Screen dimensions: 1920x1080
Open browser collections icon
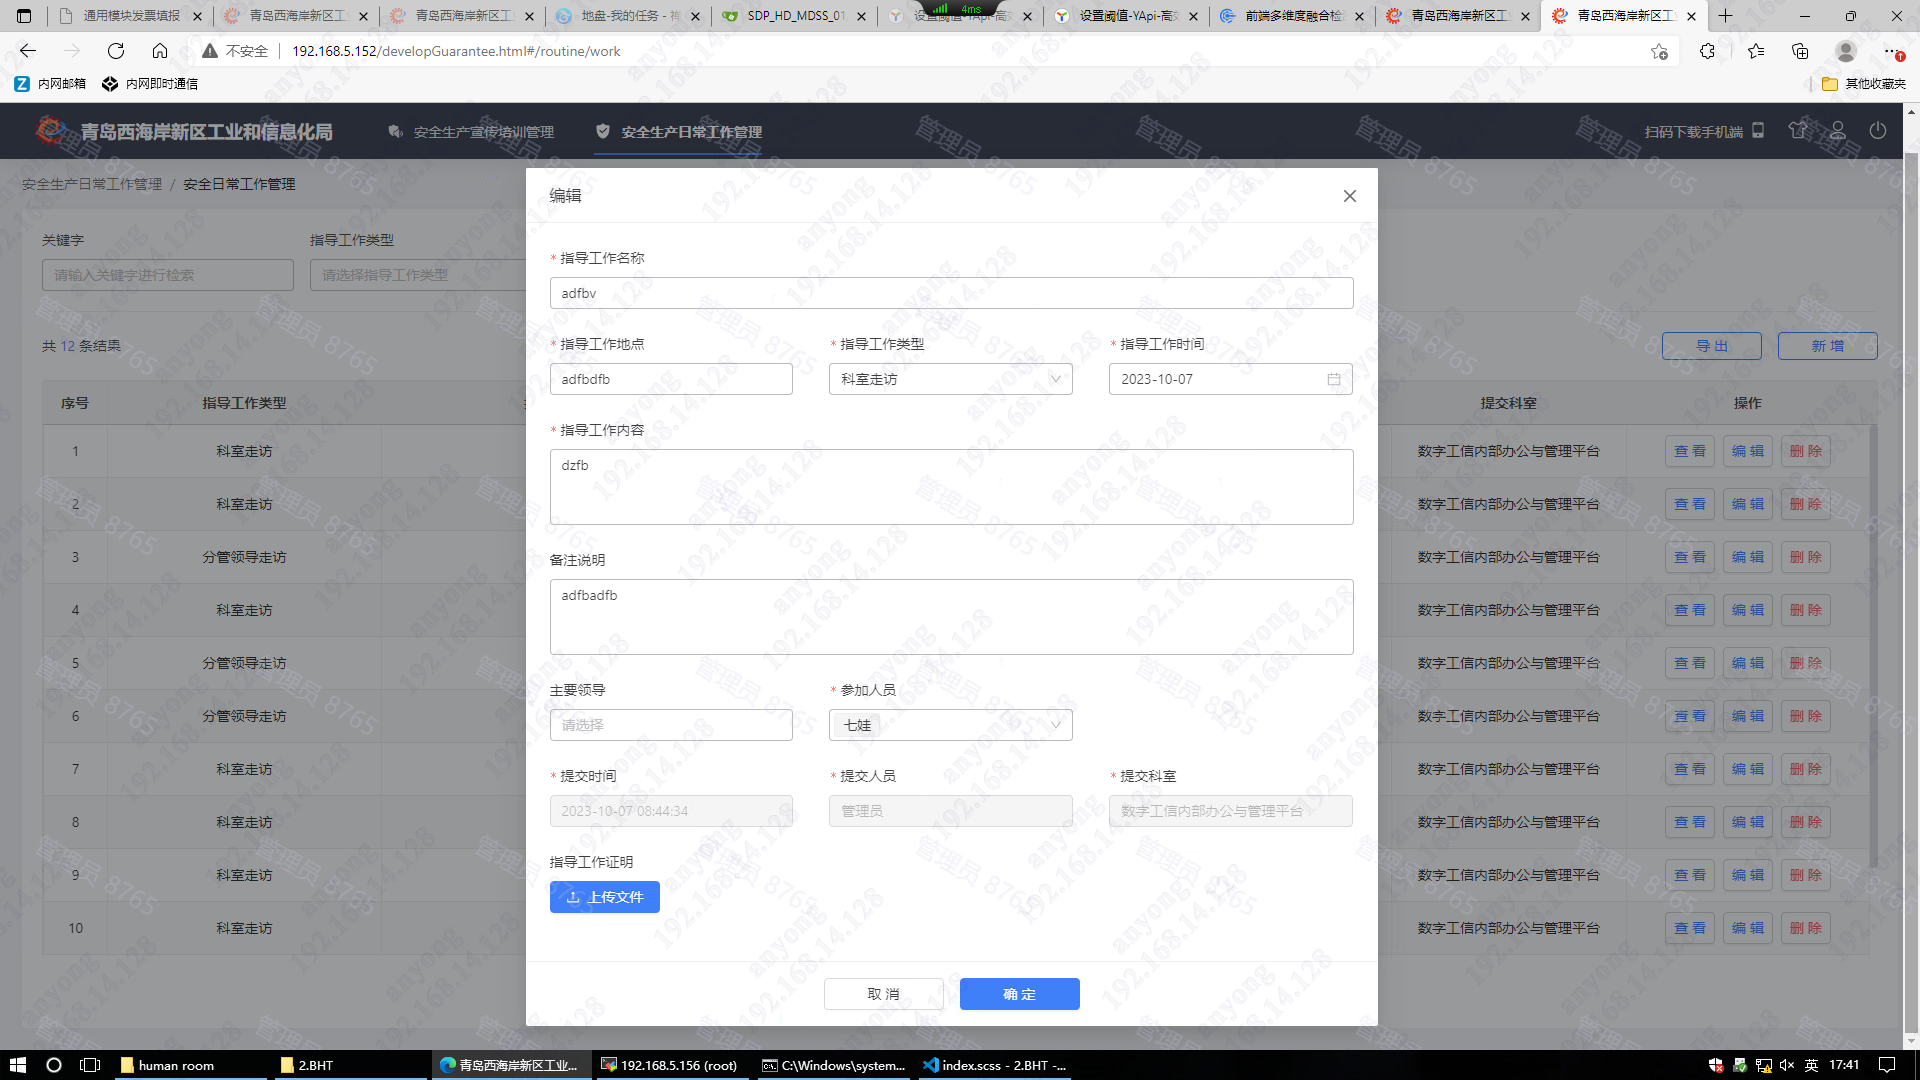[1800, 51]
